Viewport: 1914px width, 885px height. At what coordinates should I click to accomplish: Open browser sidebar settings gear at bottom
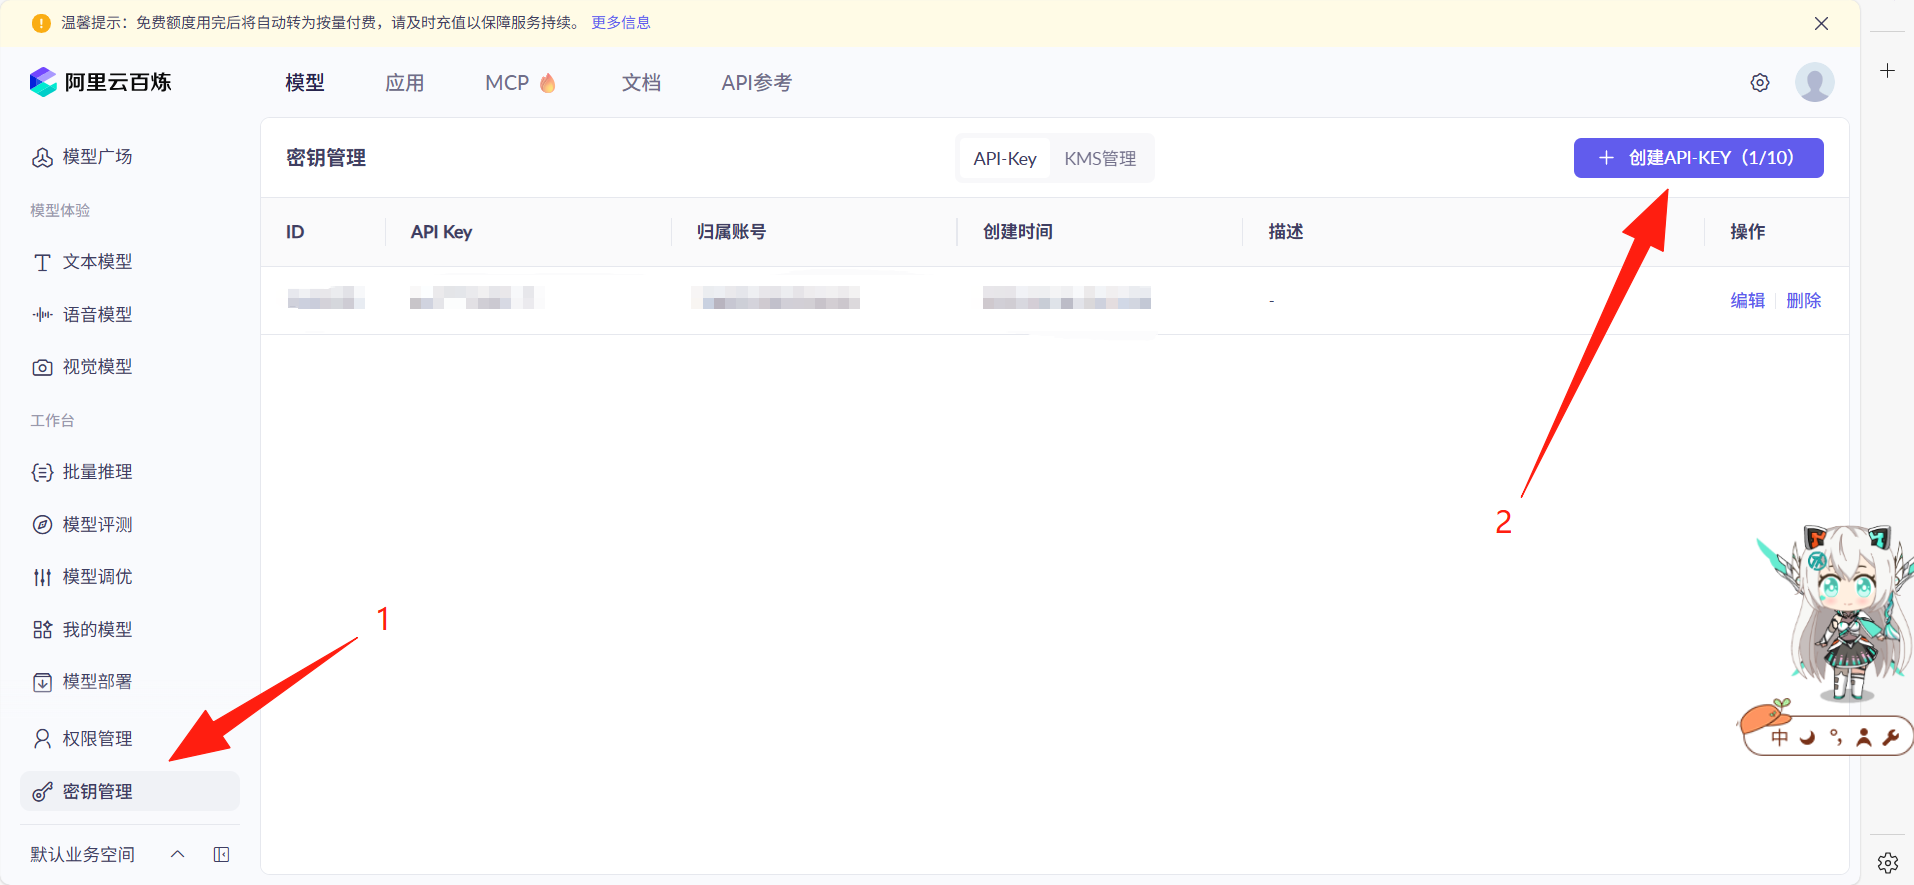pos(1888,862)
